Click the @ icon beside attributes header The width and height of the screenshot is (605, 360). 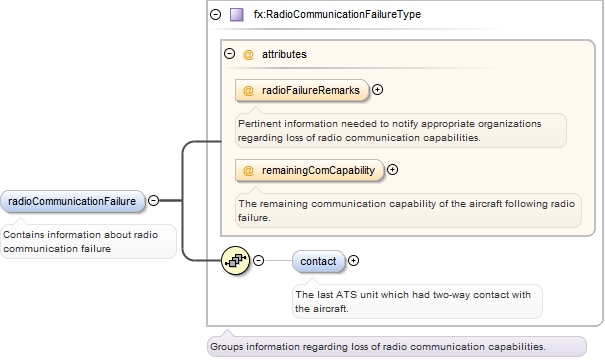pyautogui.click(x=248, y=54)
